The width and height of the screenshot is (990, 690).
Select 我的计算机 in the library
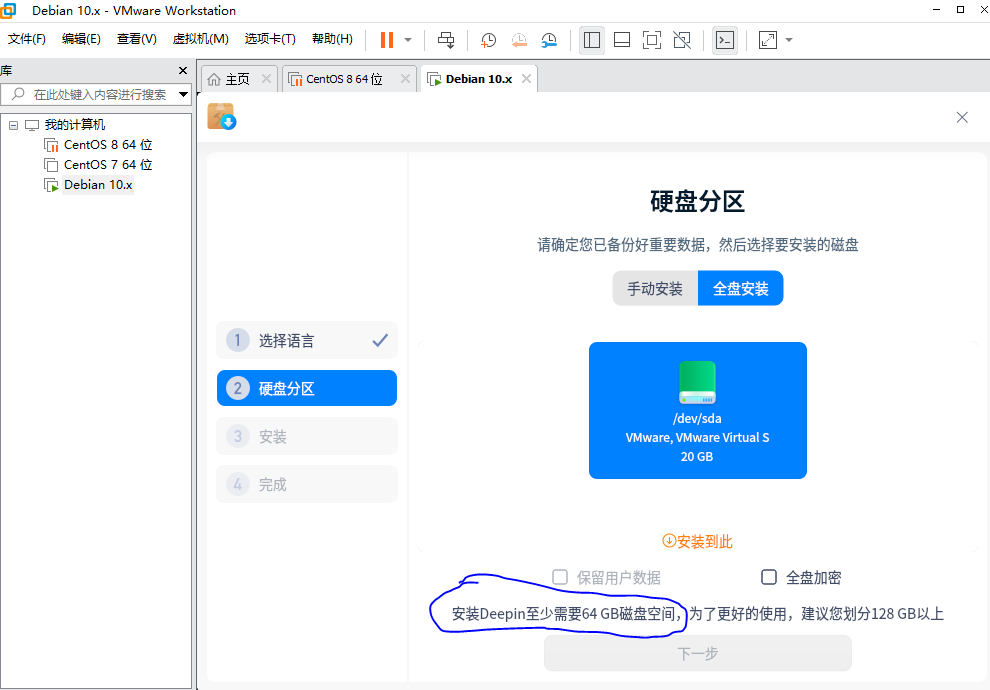(x=75, y=125)
